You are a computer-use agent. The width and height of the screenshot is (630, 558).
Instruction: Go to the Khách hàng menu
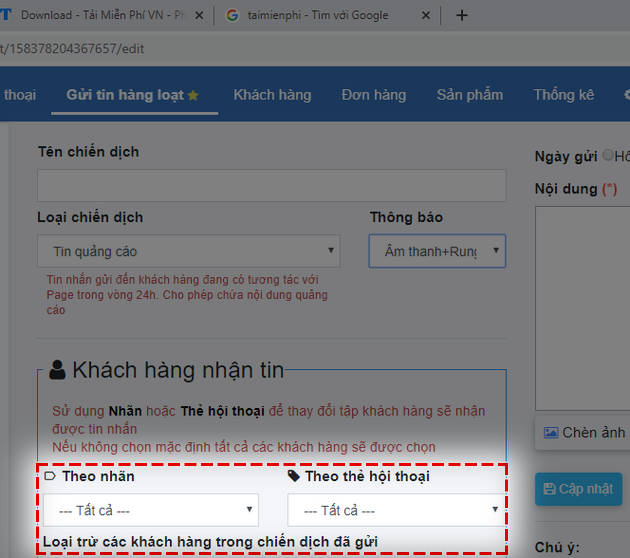pyautogui.click(x=272, y=95)
